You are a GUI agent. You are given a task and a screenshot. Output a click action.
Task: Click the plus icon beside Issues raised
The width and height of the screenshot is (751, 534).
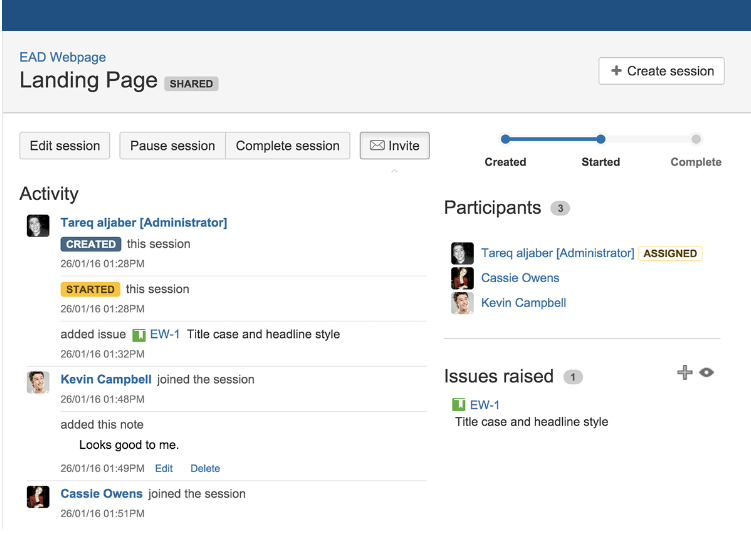[x=684, y=373]
